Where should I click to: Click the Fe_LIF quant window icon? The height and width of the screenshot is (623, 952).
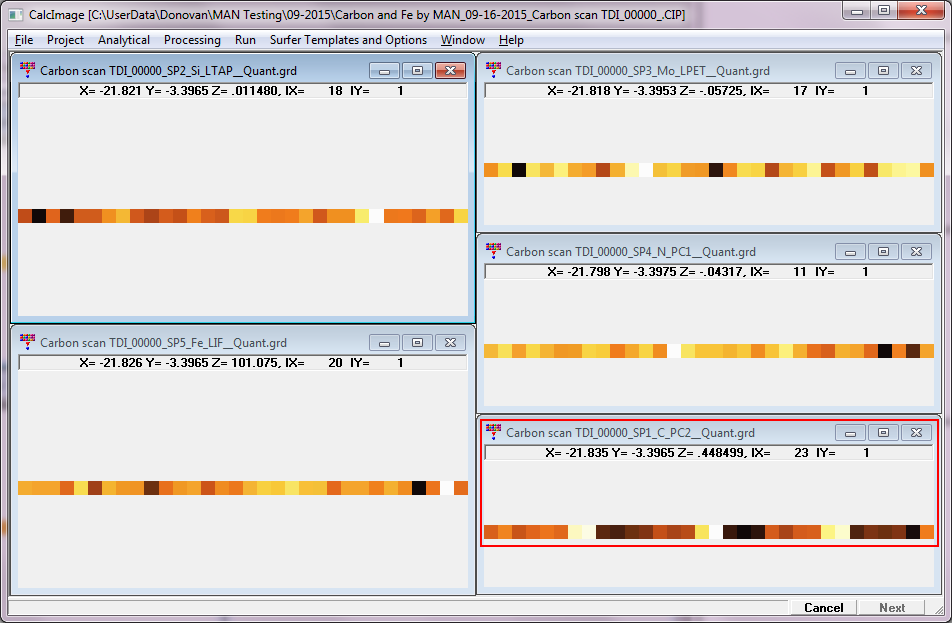27,342
